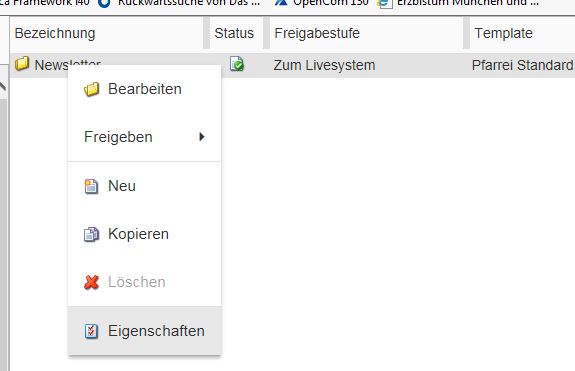575x371 pixels.
Task: Click the Newsletter folder icon
Action: (x=22, y=64)
